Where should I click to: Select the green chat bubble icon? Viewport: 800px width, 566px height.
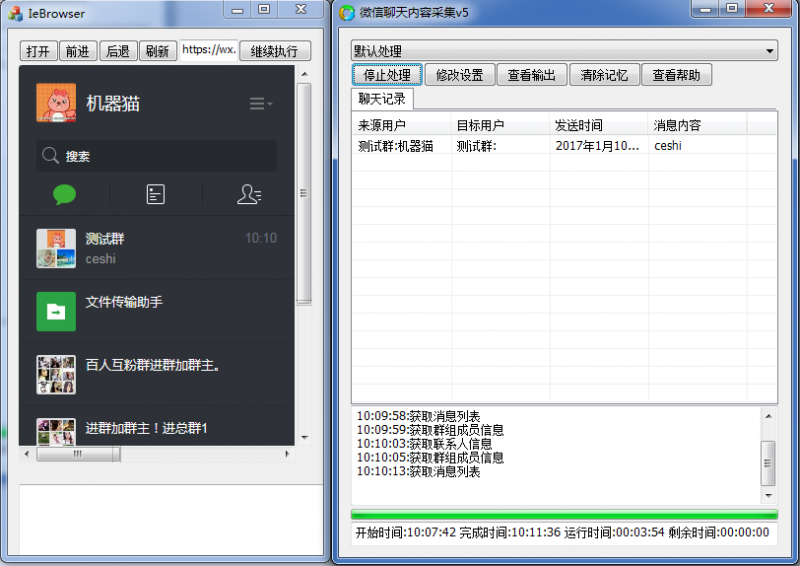64,194
